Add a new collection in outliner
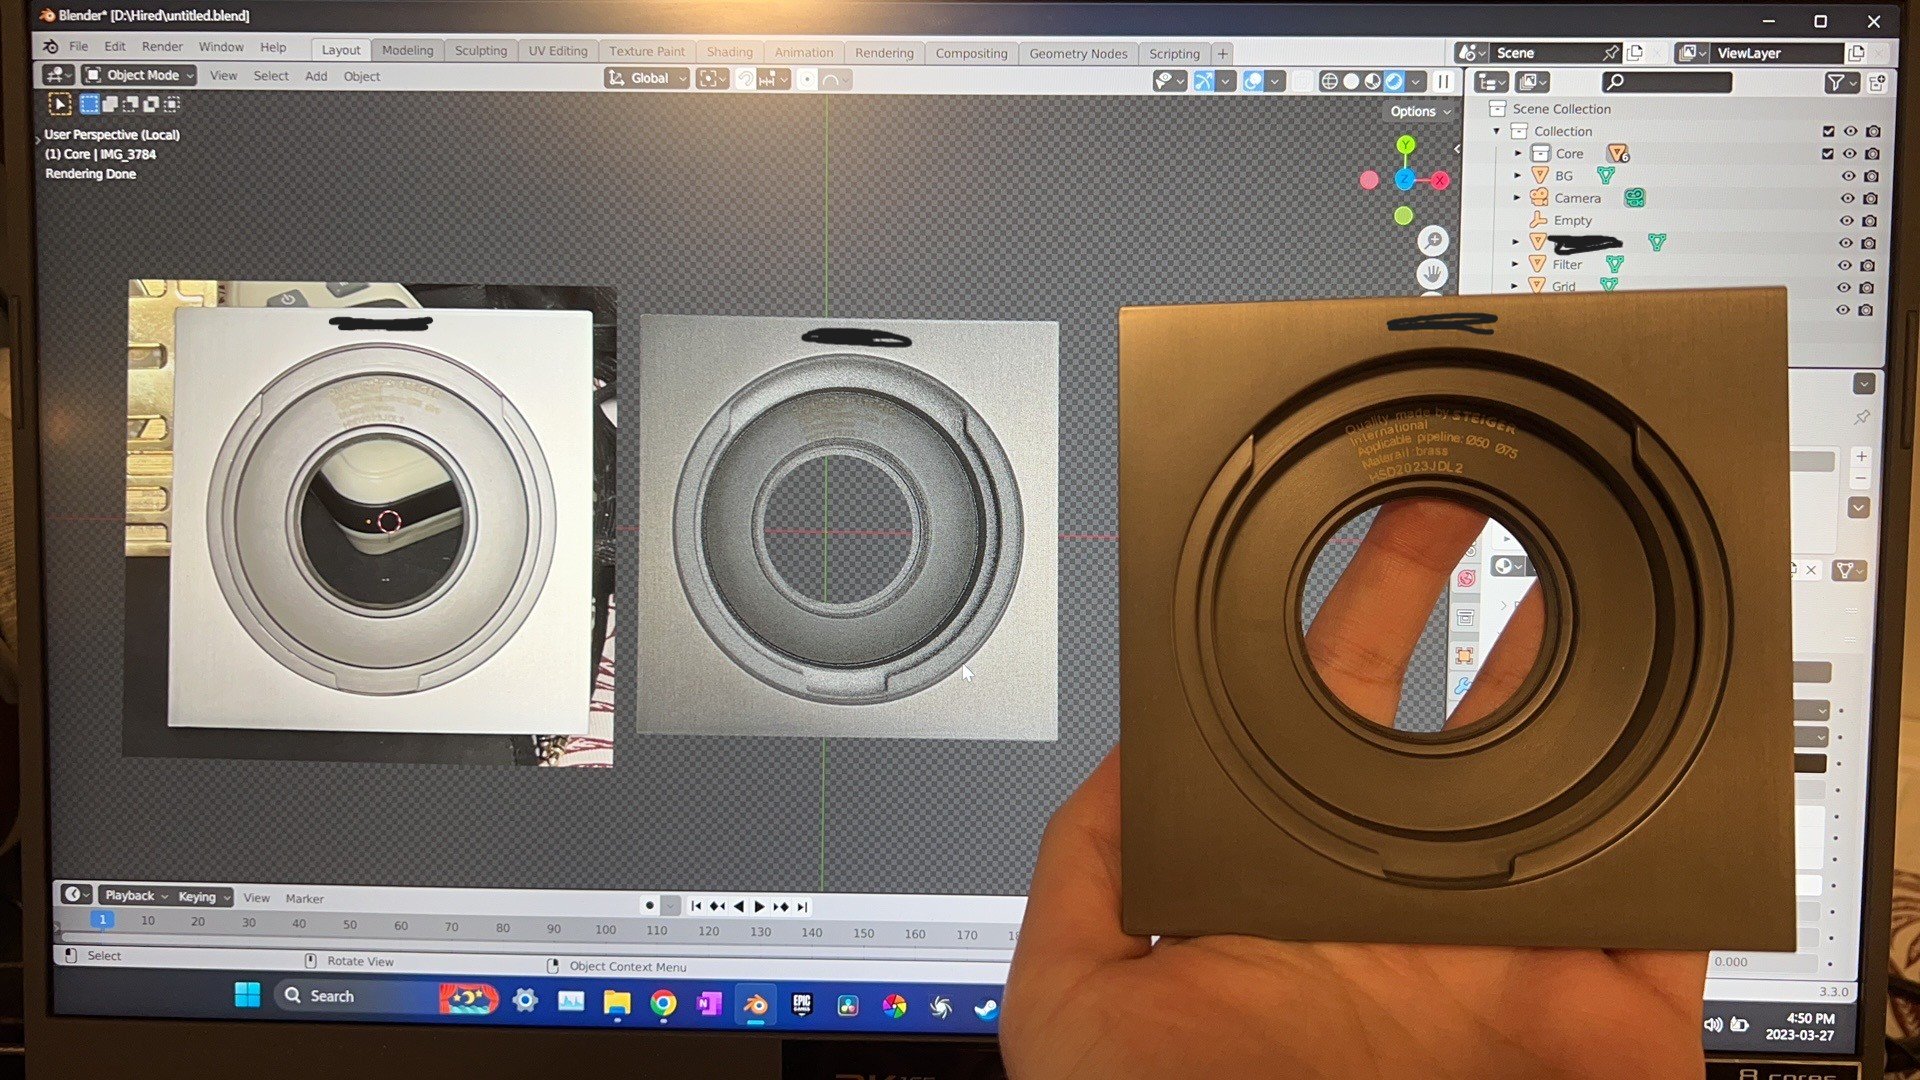The width and height of the screenshot is (1920, 1080). click(1877, 83)
